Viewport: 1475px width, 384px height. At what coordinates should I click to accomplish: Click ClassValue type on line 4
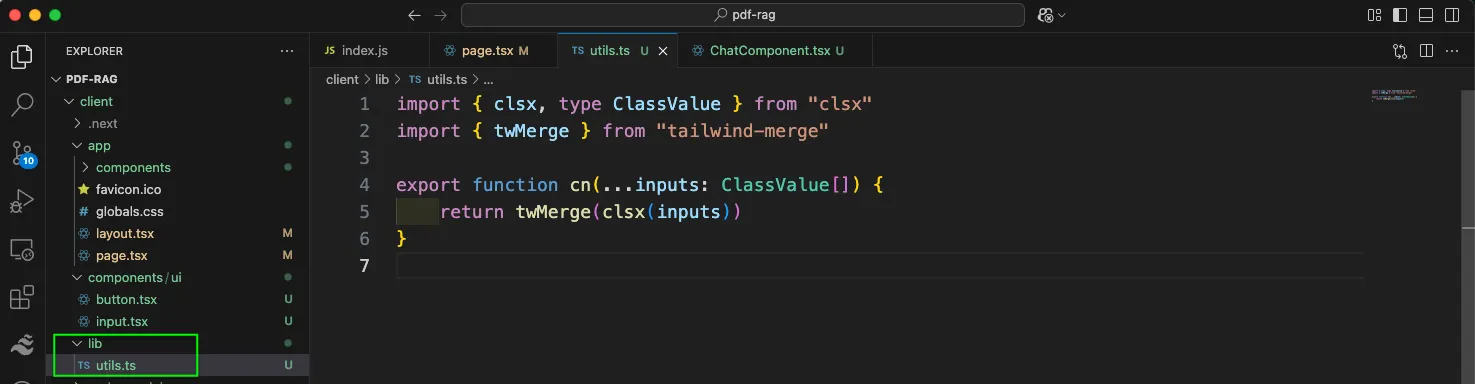pyautogui.click(x=775, y=185)
